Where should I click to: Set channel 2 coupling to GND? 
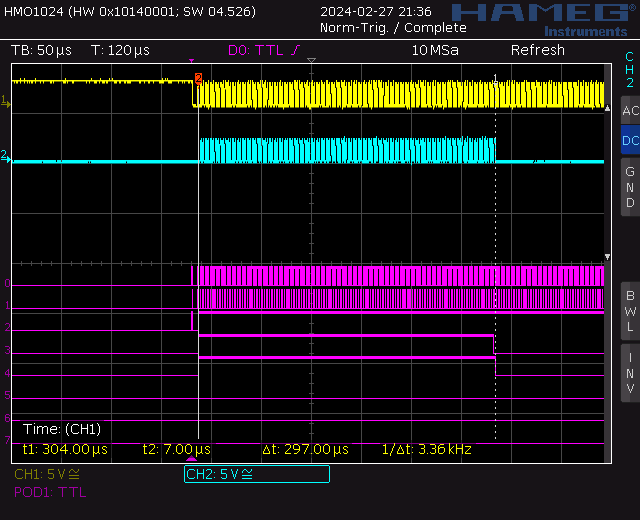[x=630, y=187]
